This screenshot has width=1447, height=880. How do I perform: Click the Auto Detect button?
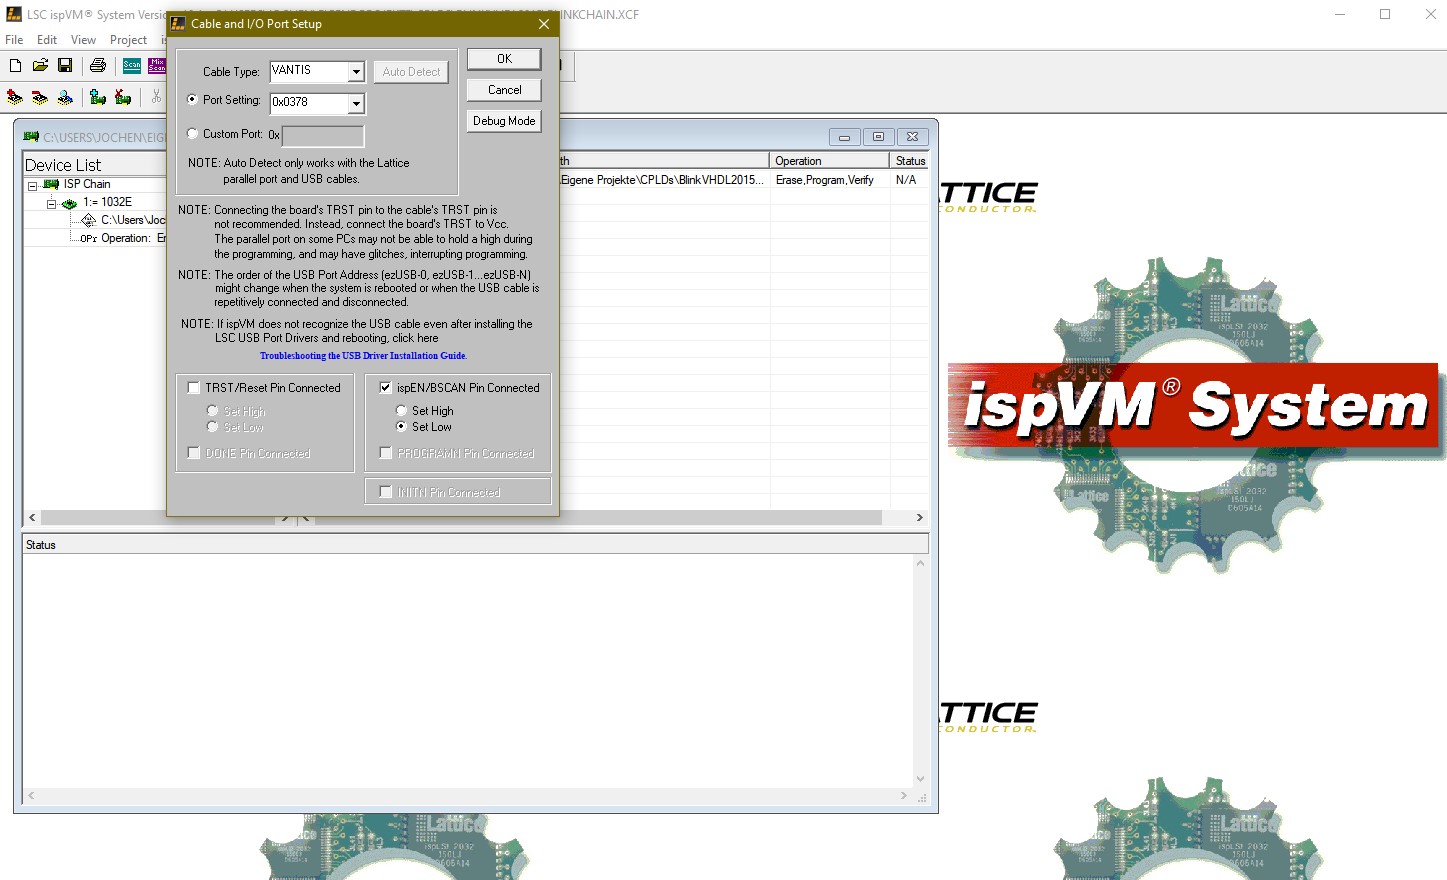point(411,72)
